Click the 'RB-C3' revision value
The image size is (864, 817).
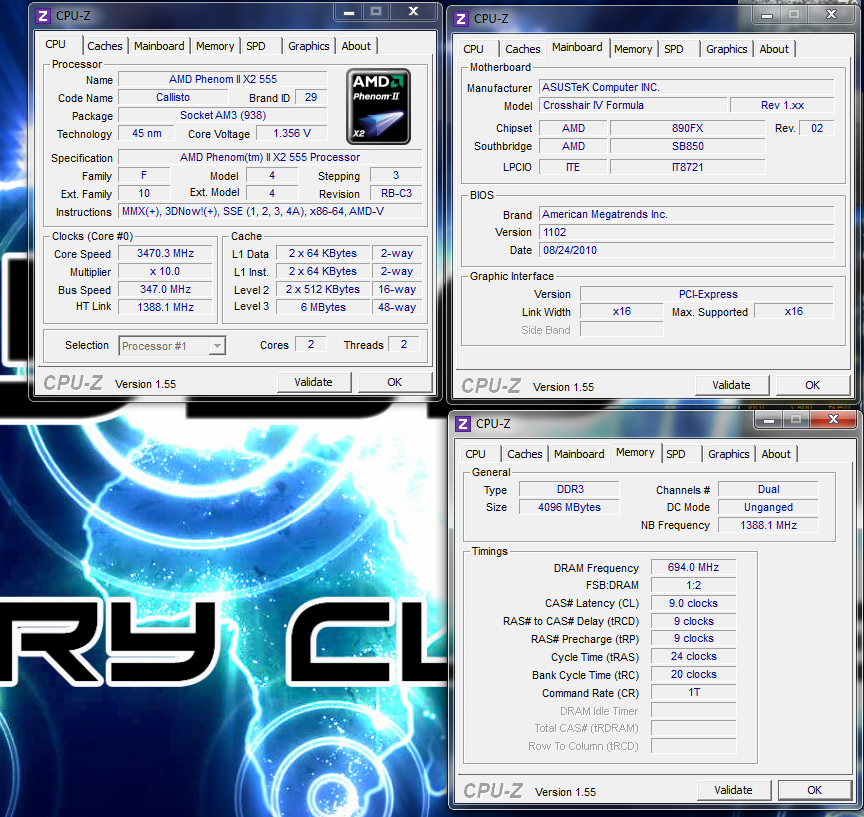coord(396,193)
